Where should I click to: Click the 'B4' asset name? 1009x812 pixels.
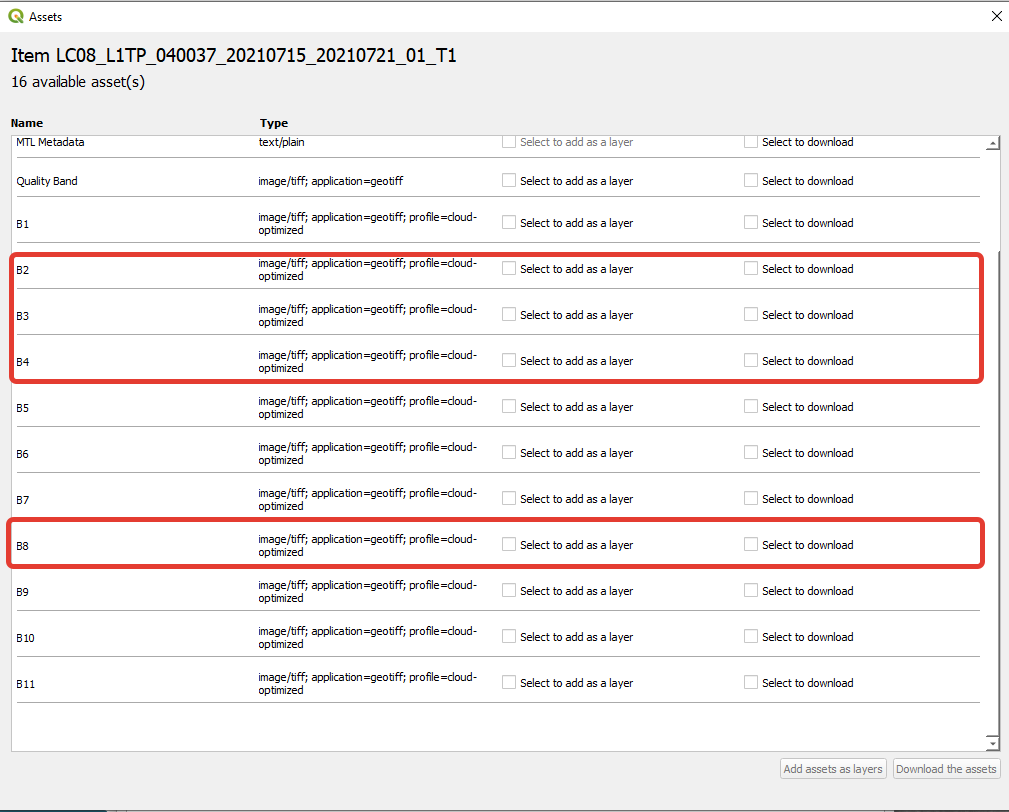[x=23, y=362]
